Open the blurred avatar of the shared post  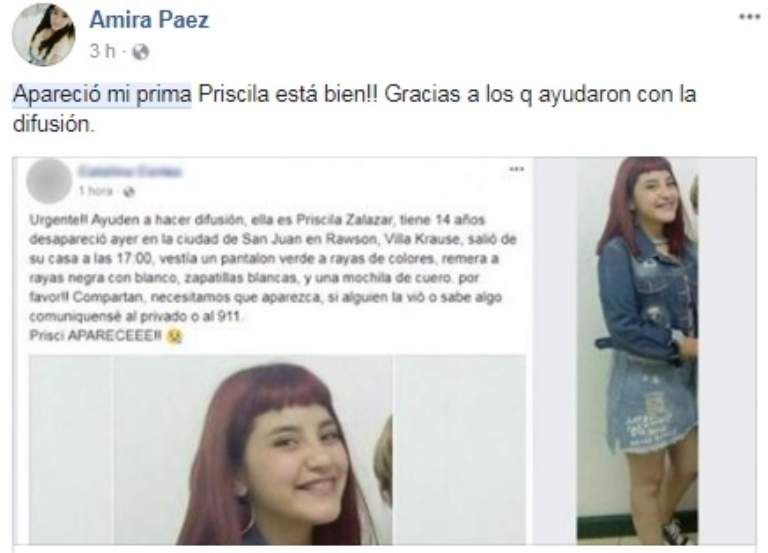click(x=48, y=181)
